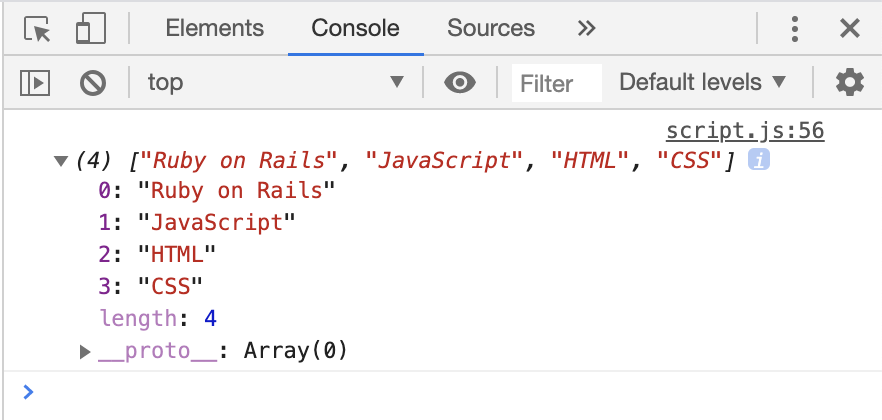Toggle the live expression eye icon
The image size is (882, 420).
[x=459, y=82]
